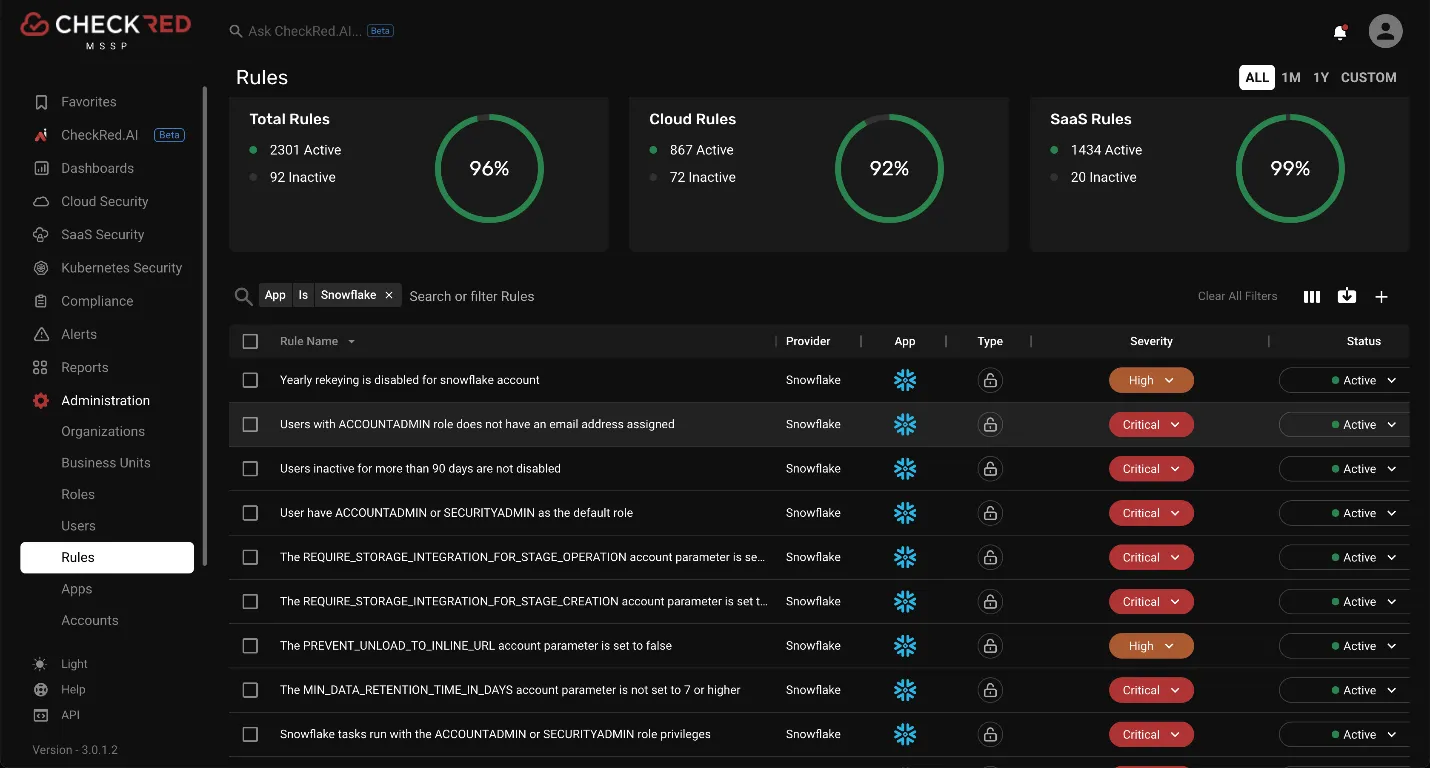Click the Kubernetes Security sidebar icon
The width and height of the screenshot is (1430, 768).
point(41,268)
